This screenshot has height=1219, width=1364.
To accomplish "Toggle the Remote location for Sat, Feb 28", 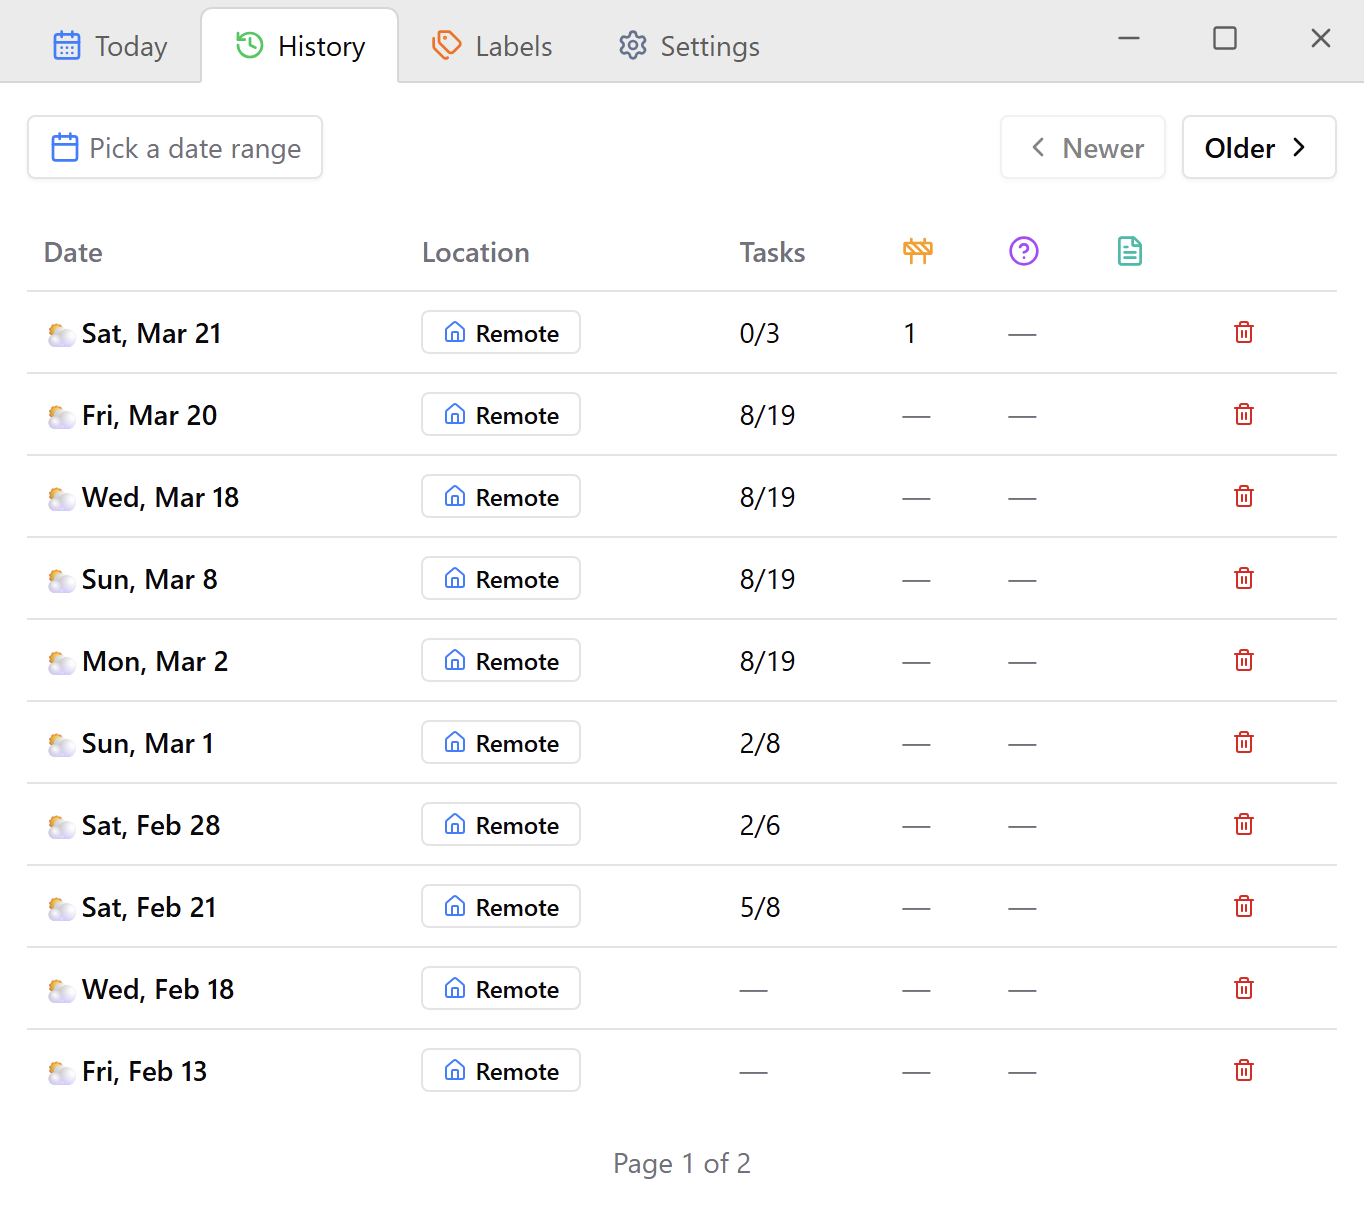I will tap(500, 824).
